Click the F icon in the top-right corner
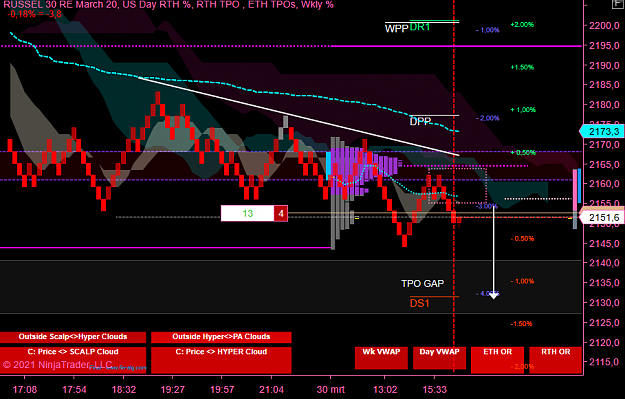 coord(619,3)
